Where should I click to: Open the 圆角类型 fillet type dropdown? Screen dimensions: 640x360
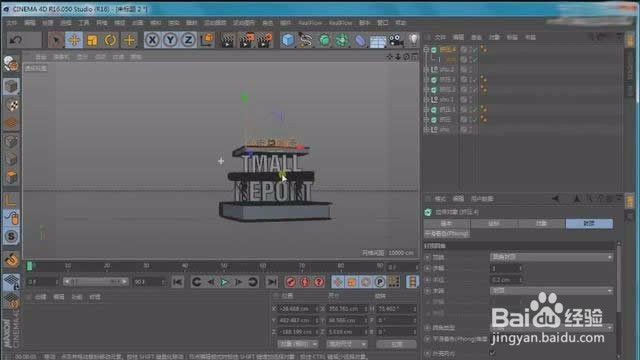coord(551,328)
